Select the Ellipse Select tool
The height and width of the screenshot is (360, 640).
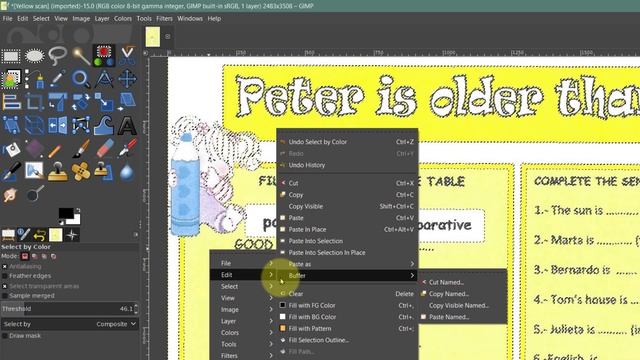pos(34,56)
